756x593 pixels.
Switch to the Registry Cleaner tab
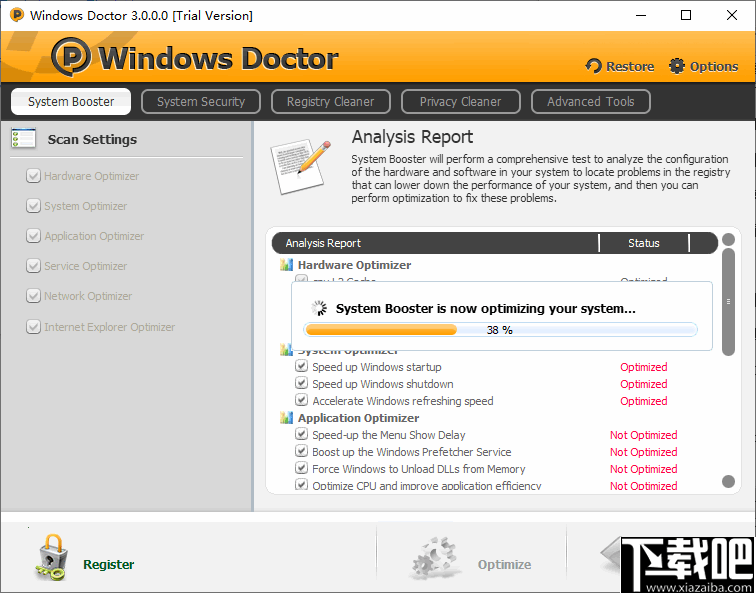[x=330, y=101]
